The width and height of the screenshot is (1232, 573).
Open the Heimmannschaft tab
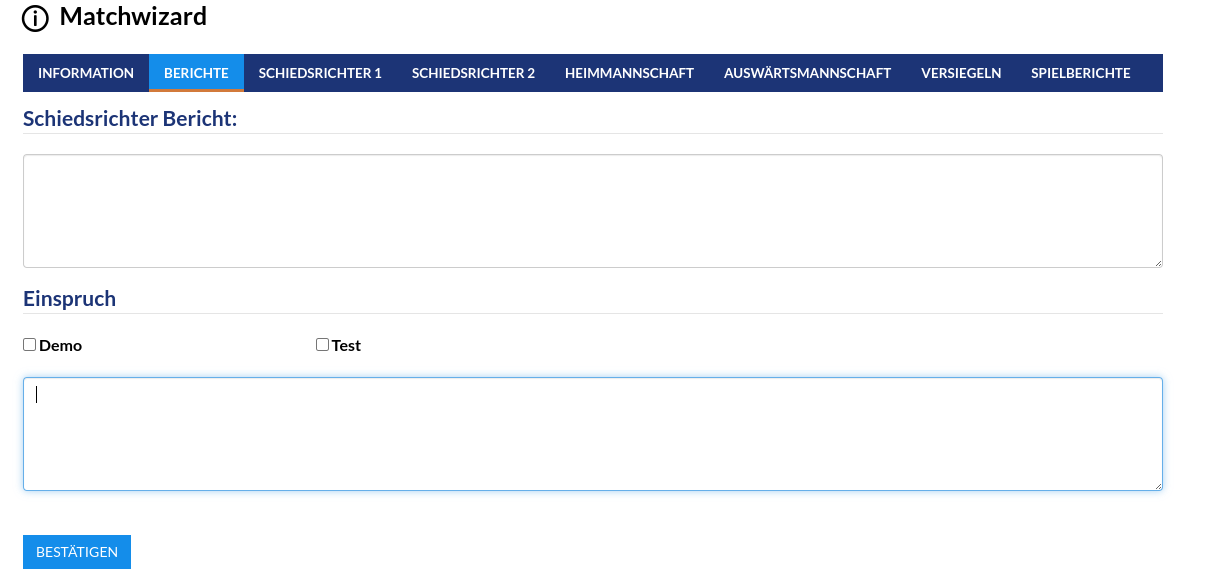click(629, 73)
